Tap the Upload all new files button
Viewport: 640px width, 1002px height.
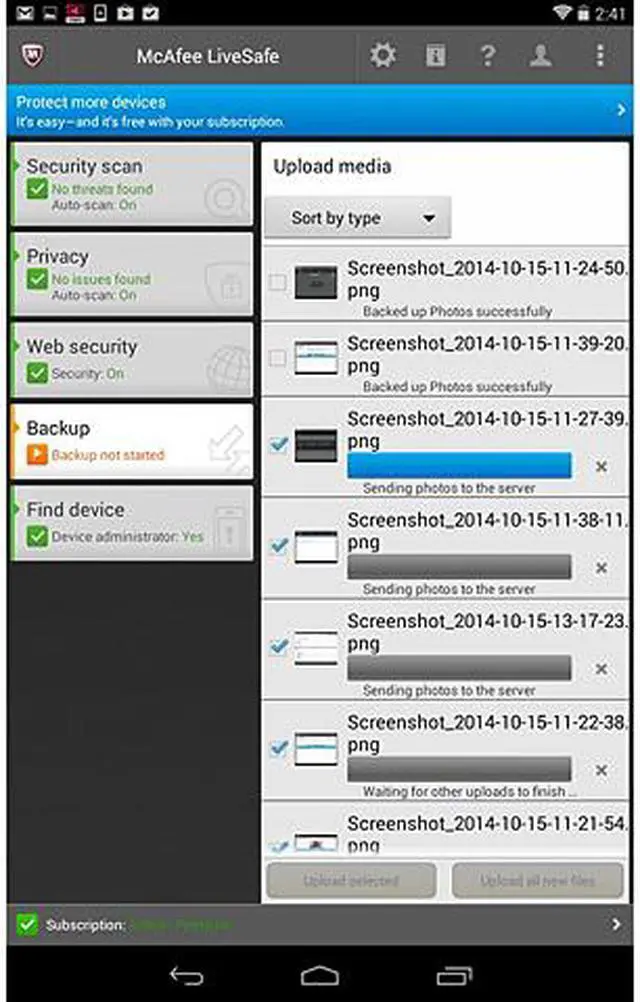click(x=537, y=881)
